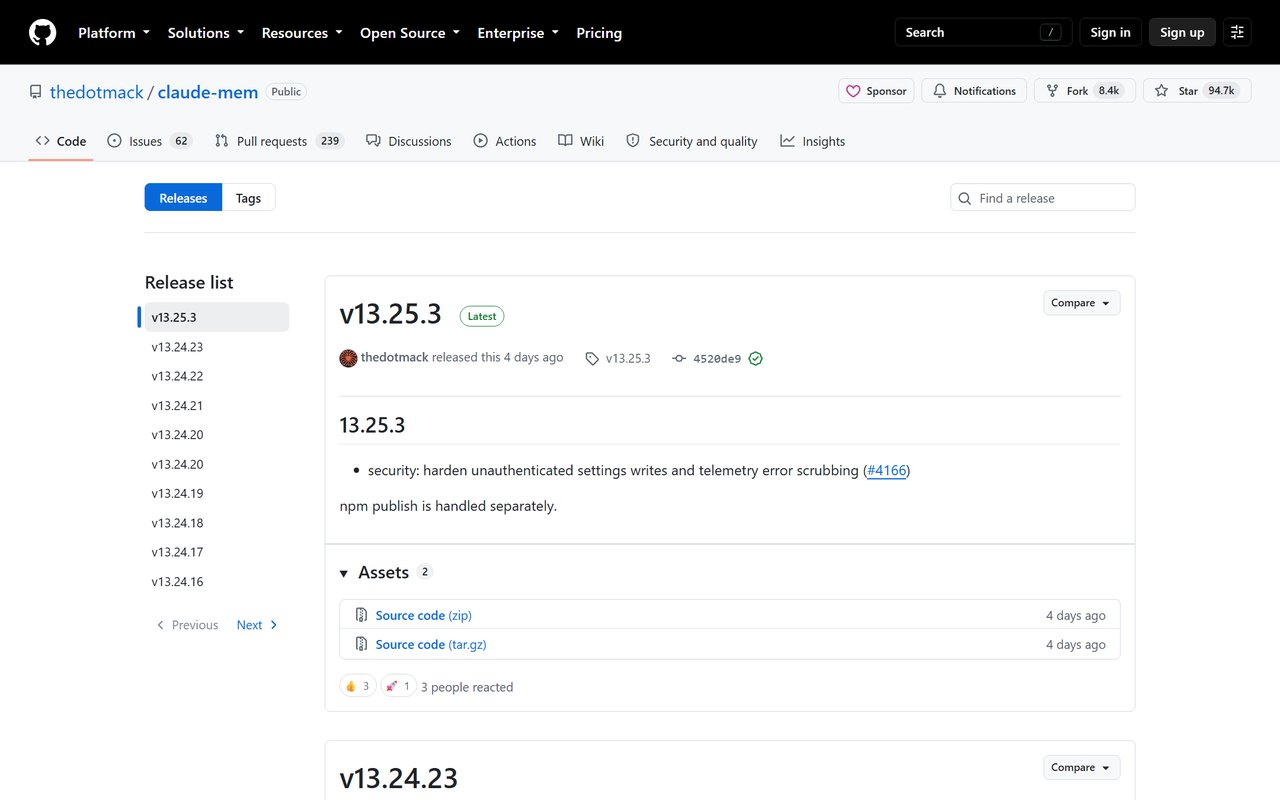
Task: Open the Open Source dropdown
Action: click(x=410, y=33)
